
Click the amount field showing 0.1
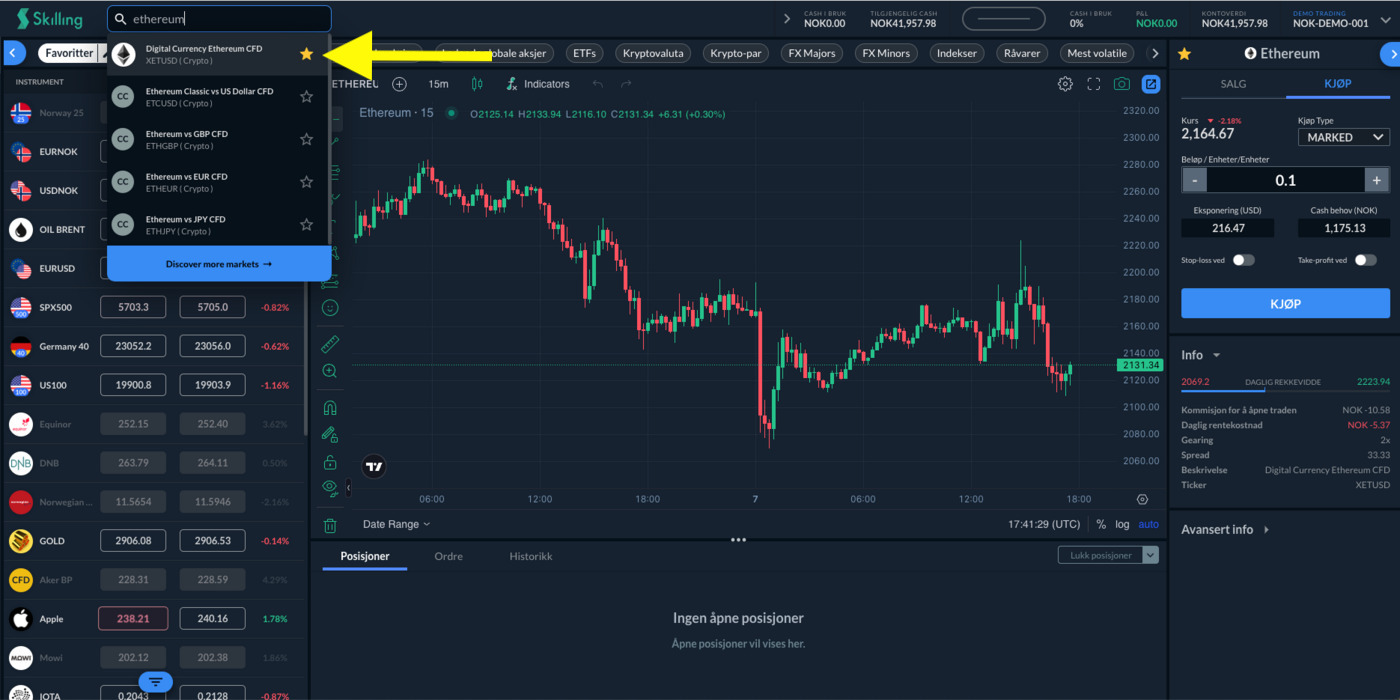[x=1286, y=180]
